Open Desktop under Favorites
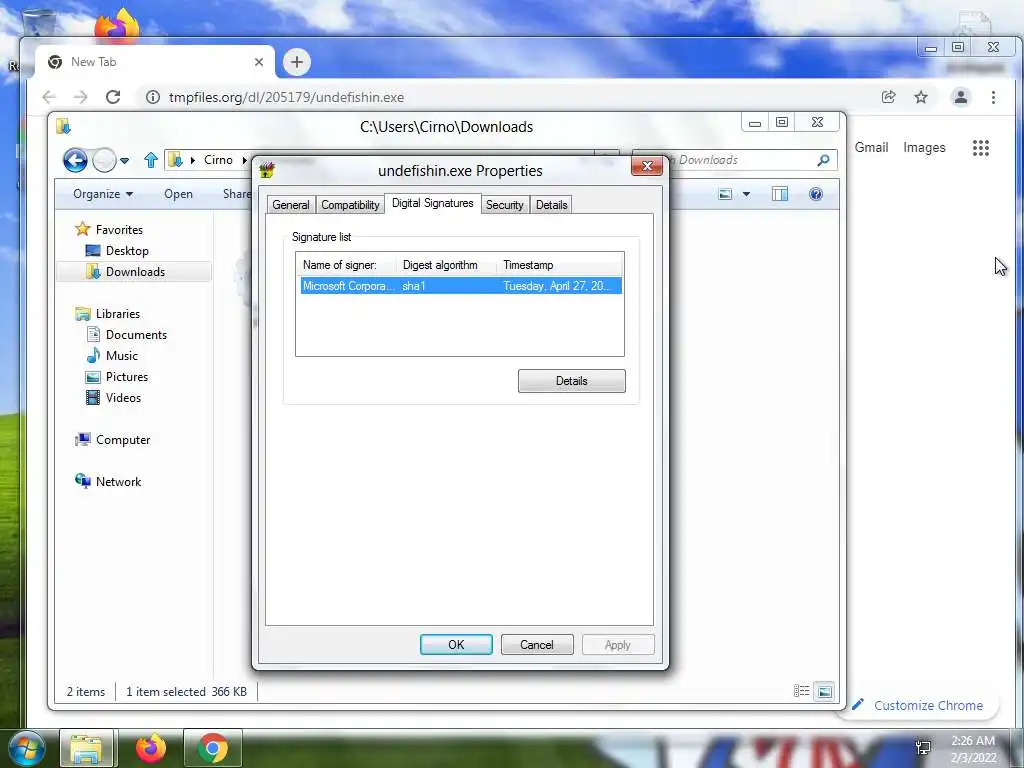Image resolution: width=1024 pixels, height=768 pixels. pyautogui.click(x=118, y=251)
